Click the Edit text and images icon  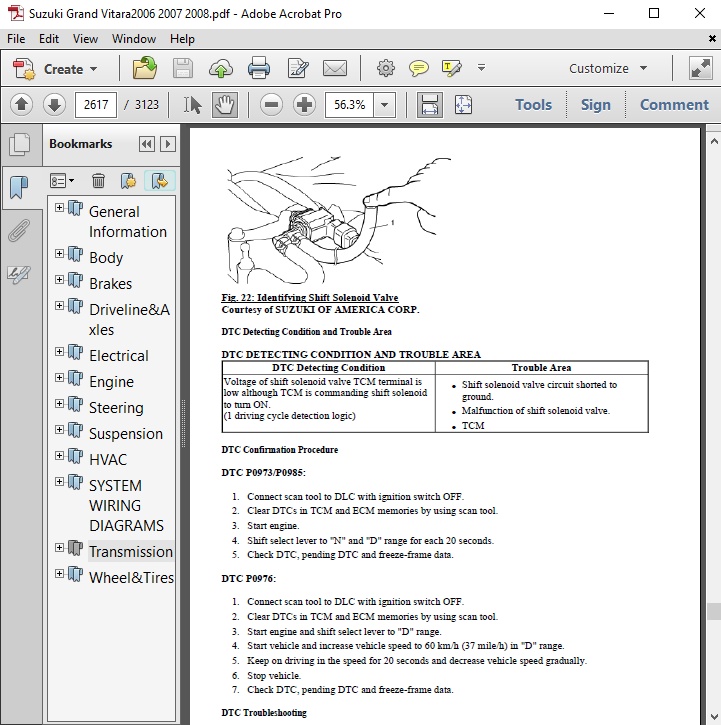point(298,68)
